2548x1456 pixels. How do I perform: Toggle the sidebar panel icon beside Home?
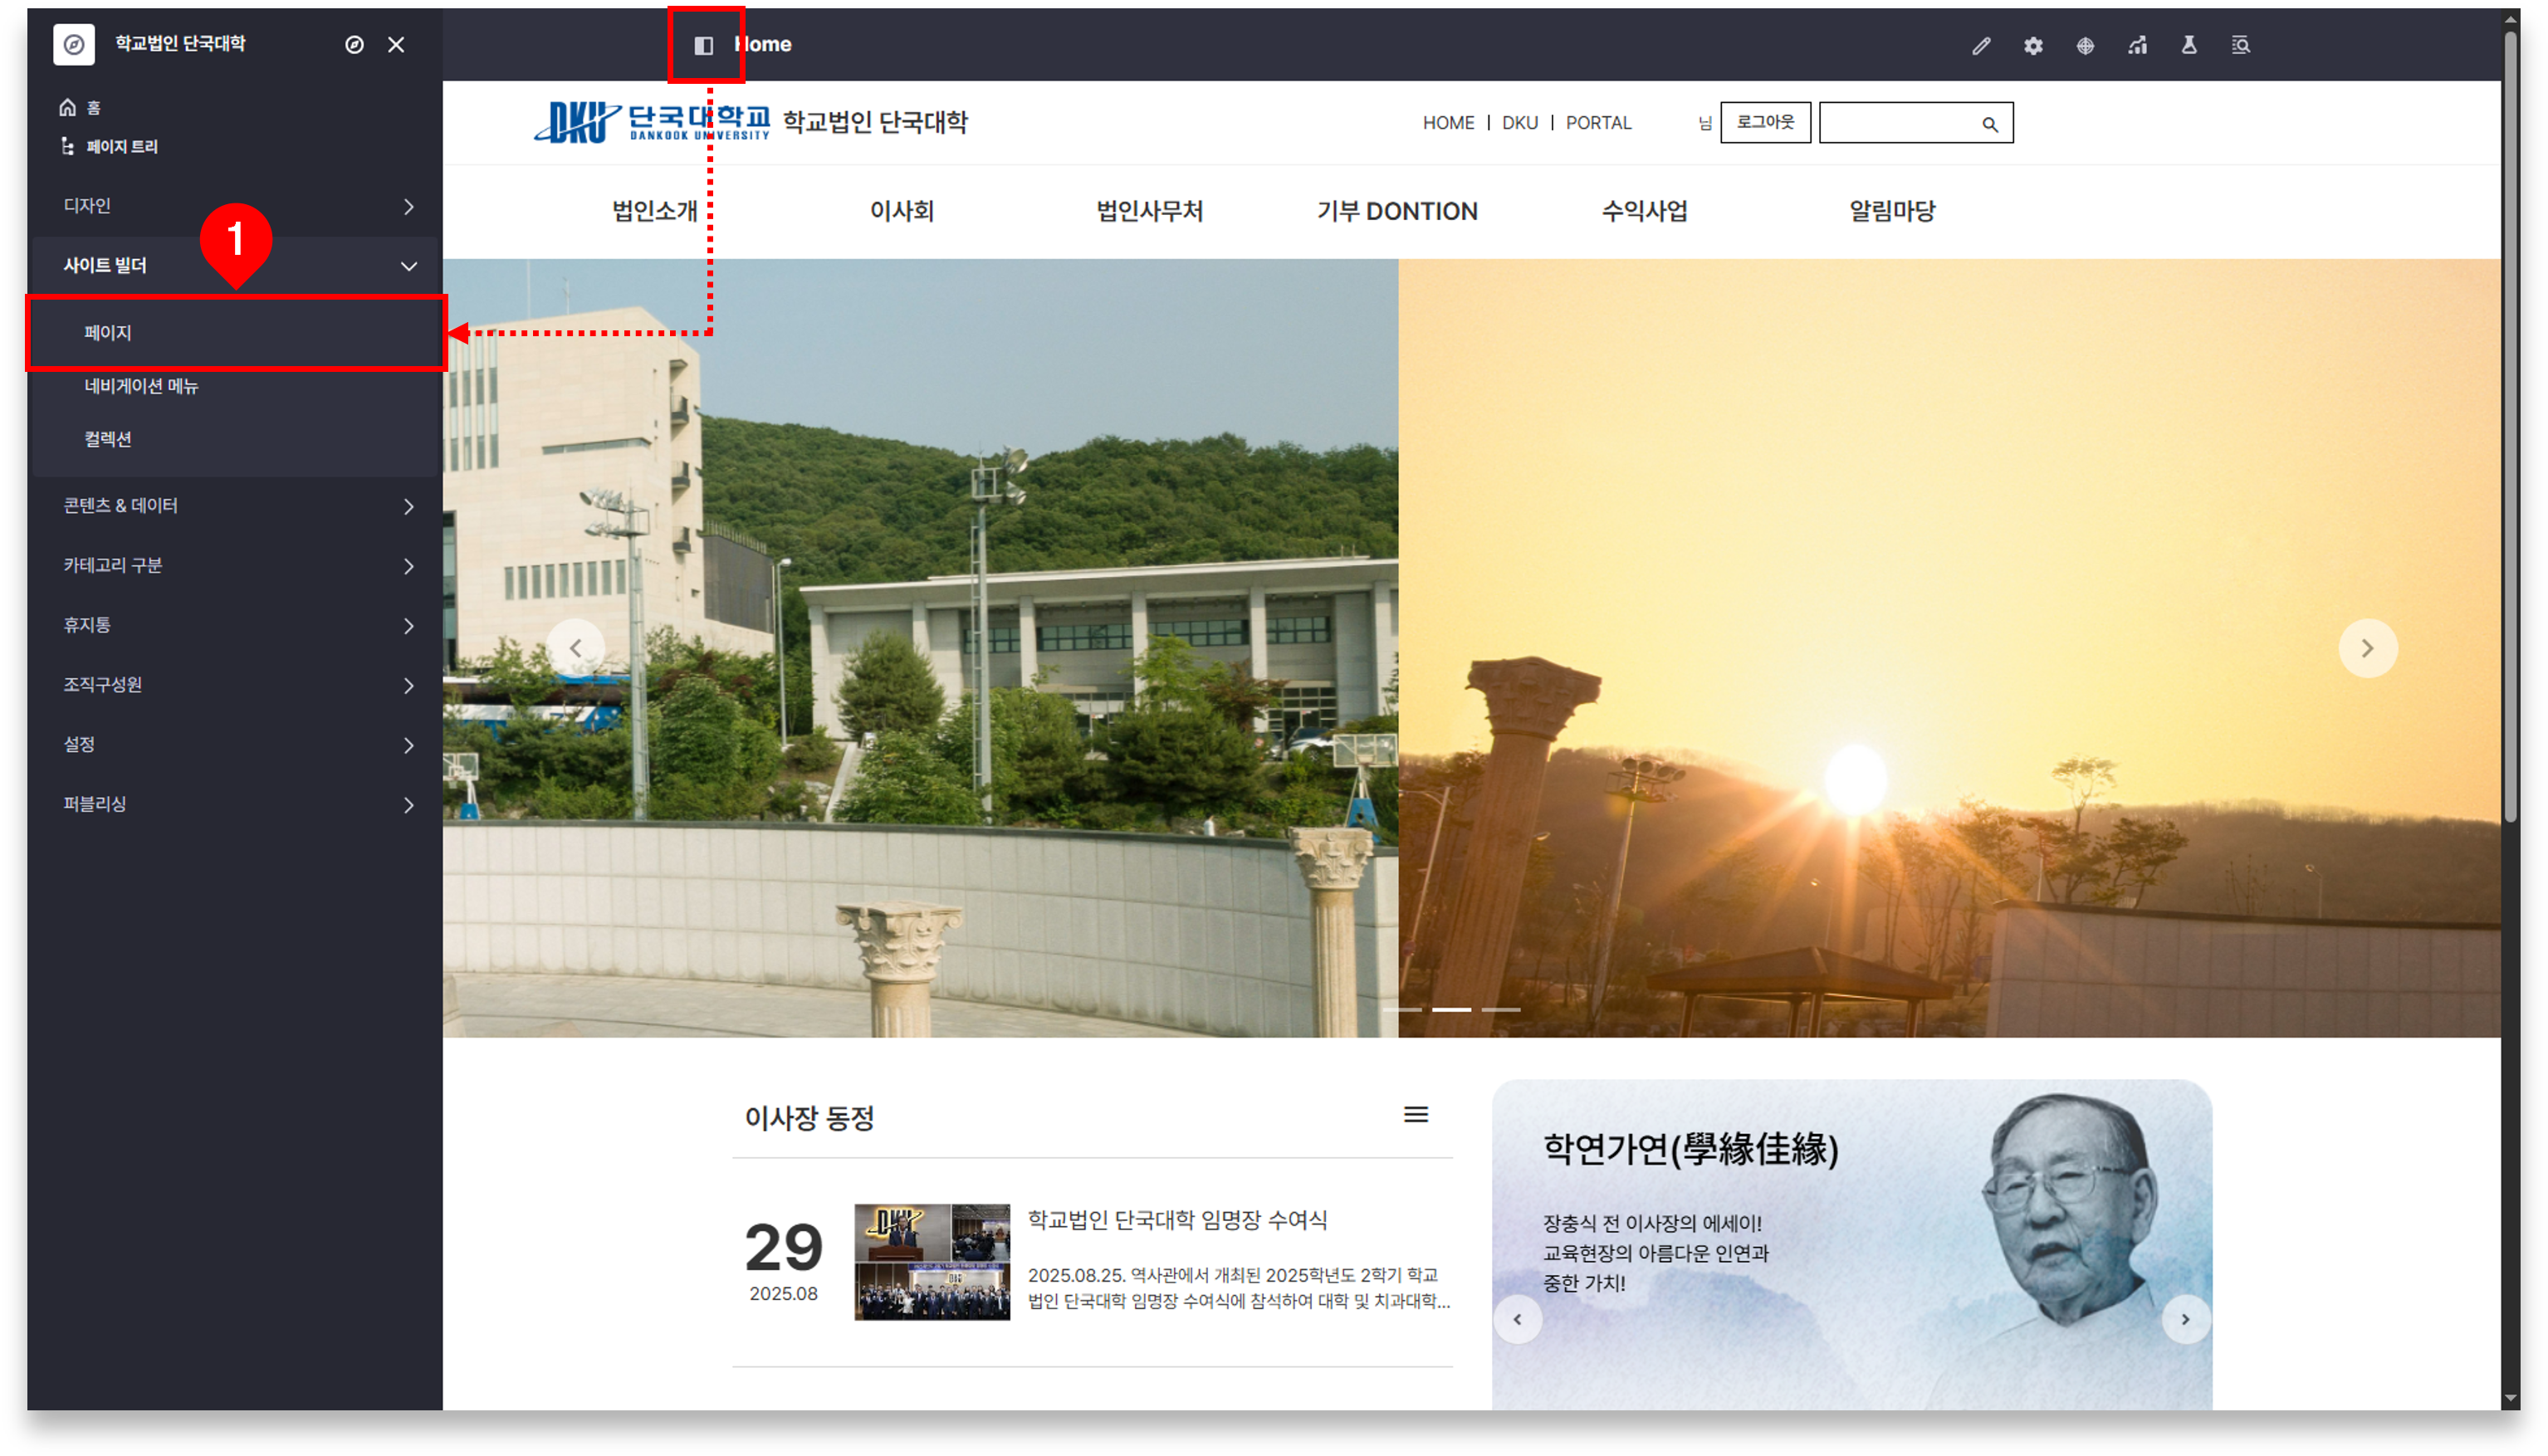click(704, 45)
